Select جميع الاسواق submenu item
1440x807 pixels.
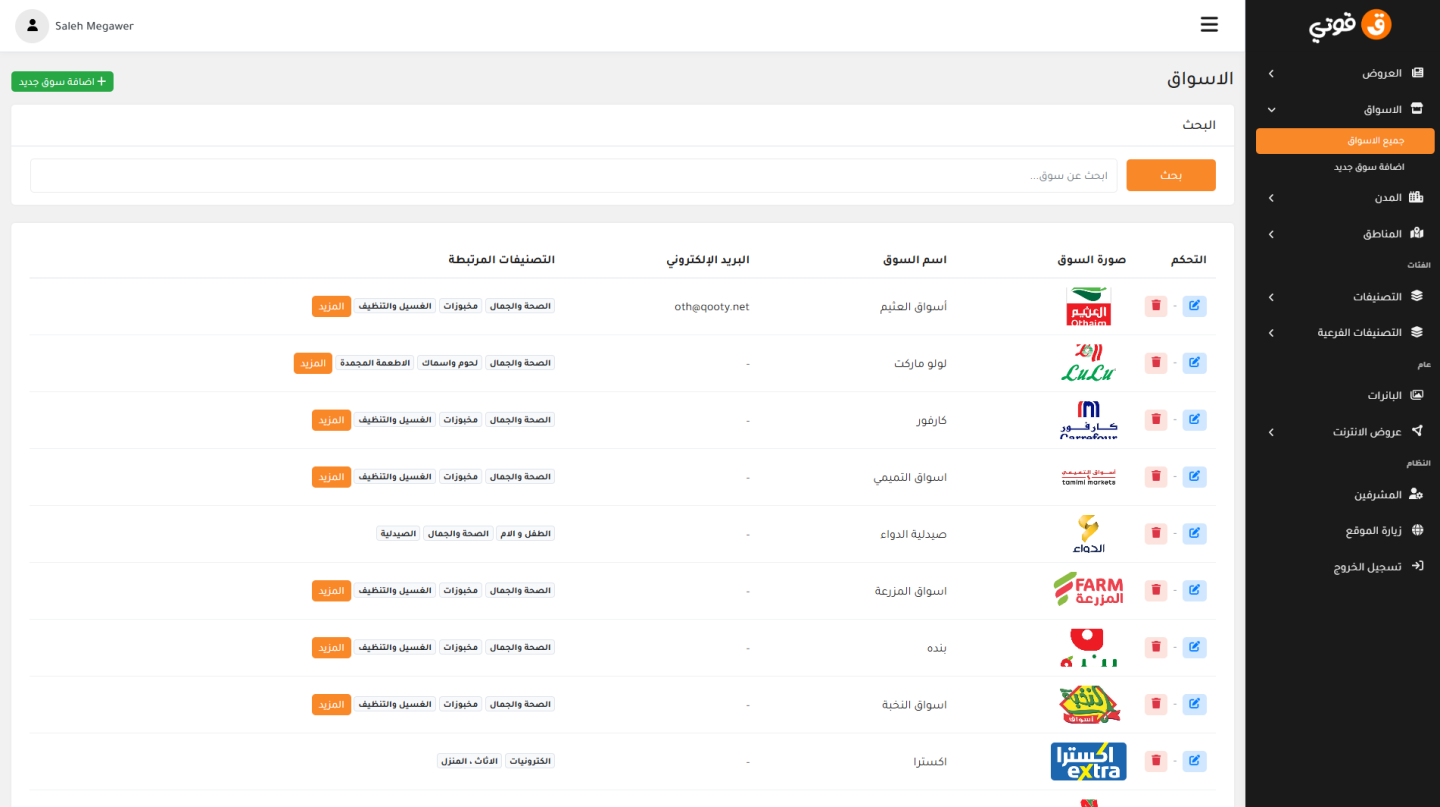tap(1345, 141)
